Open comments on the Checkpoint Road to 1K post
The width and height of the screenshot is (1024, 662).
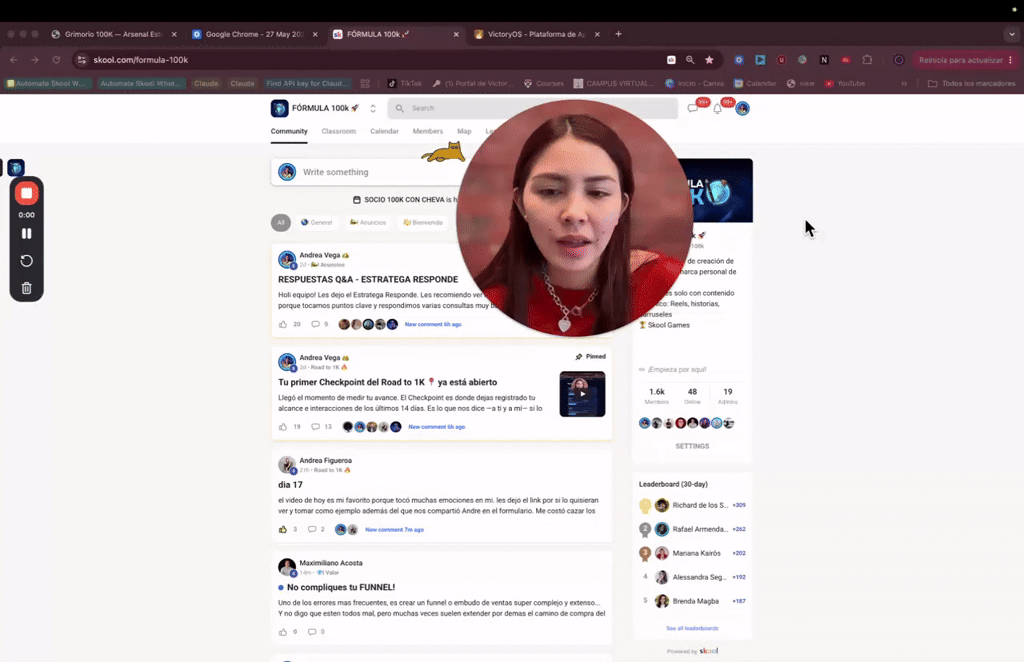315,427
